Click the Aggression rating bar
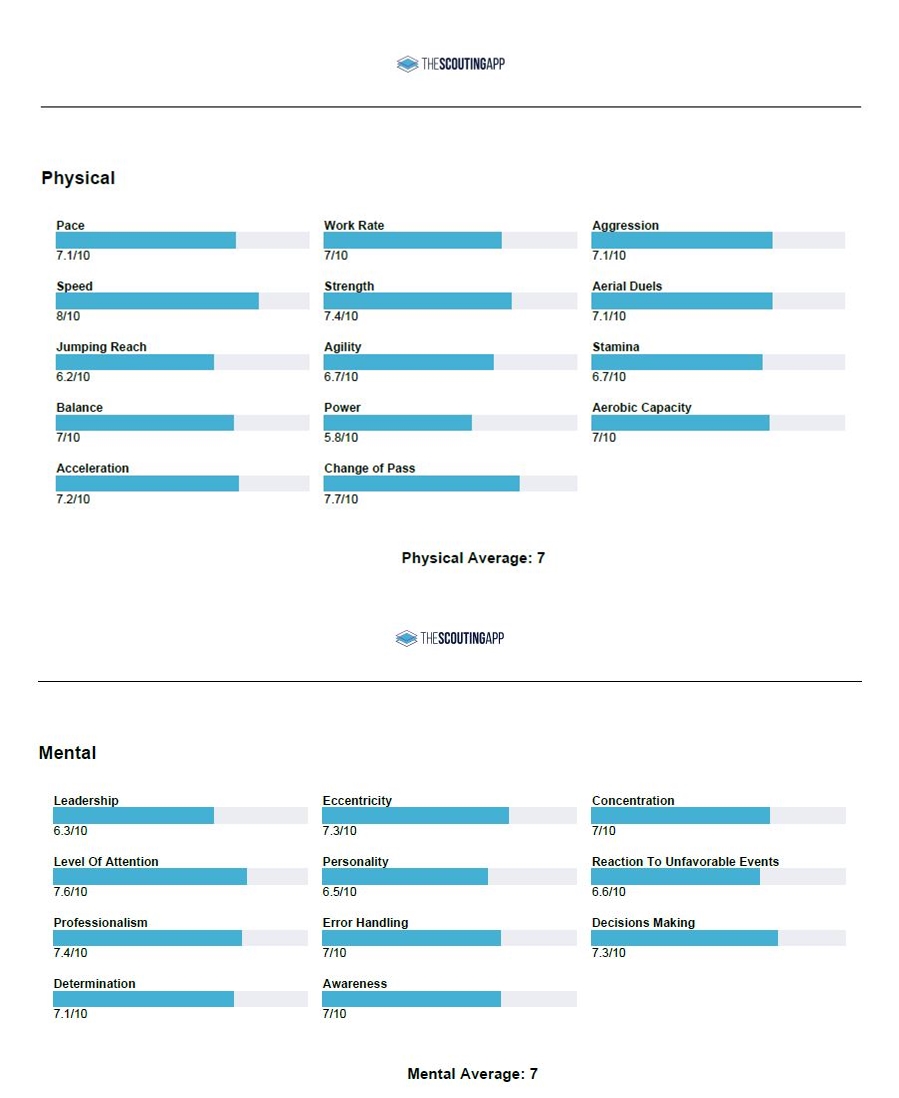 (x=718, y=240)
